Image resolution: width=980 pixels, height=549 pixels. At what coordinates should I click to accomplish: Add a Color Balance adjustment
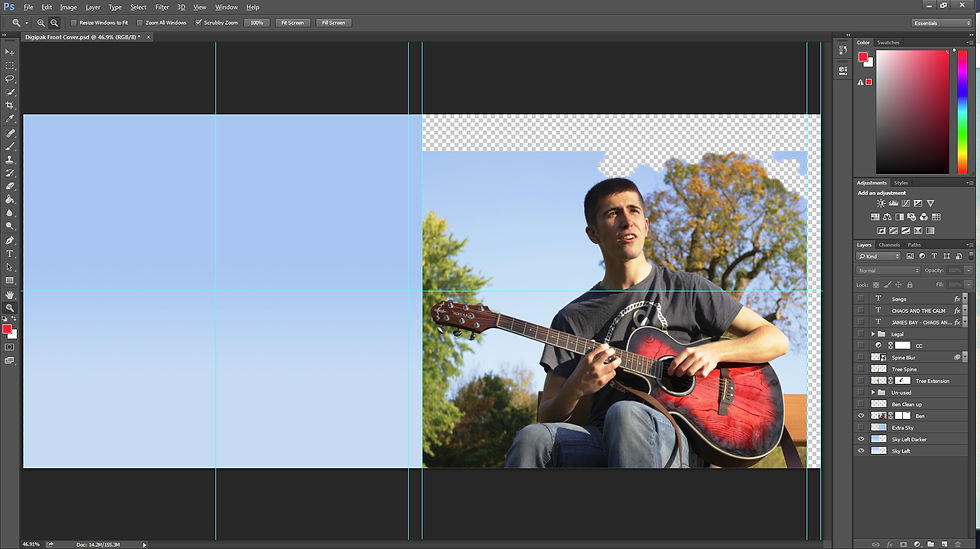tap(887, 217)
